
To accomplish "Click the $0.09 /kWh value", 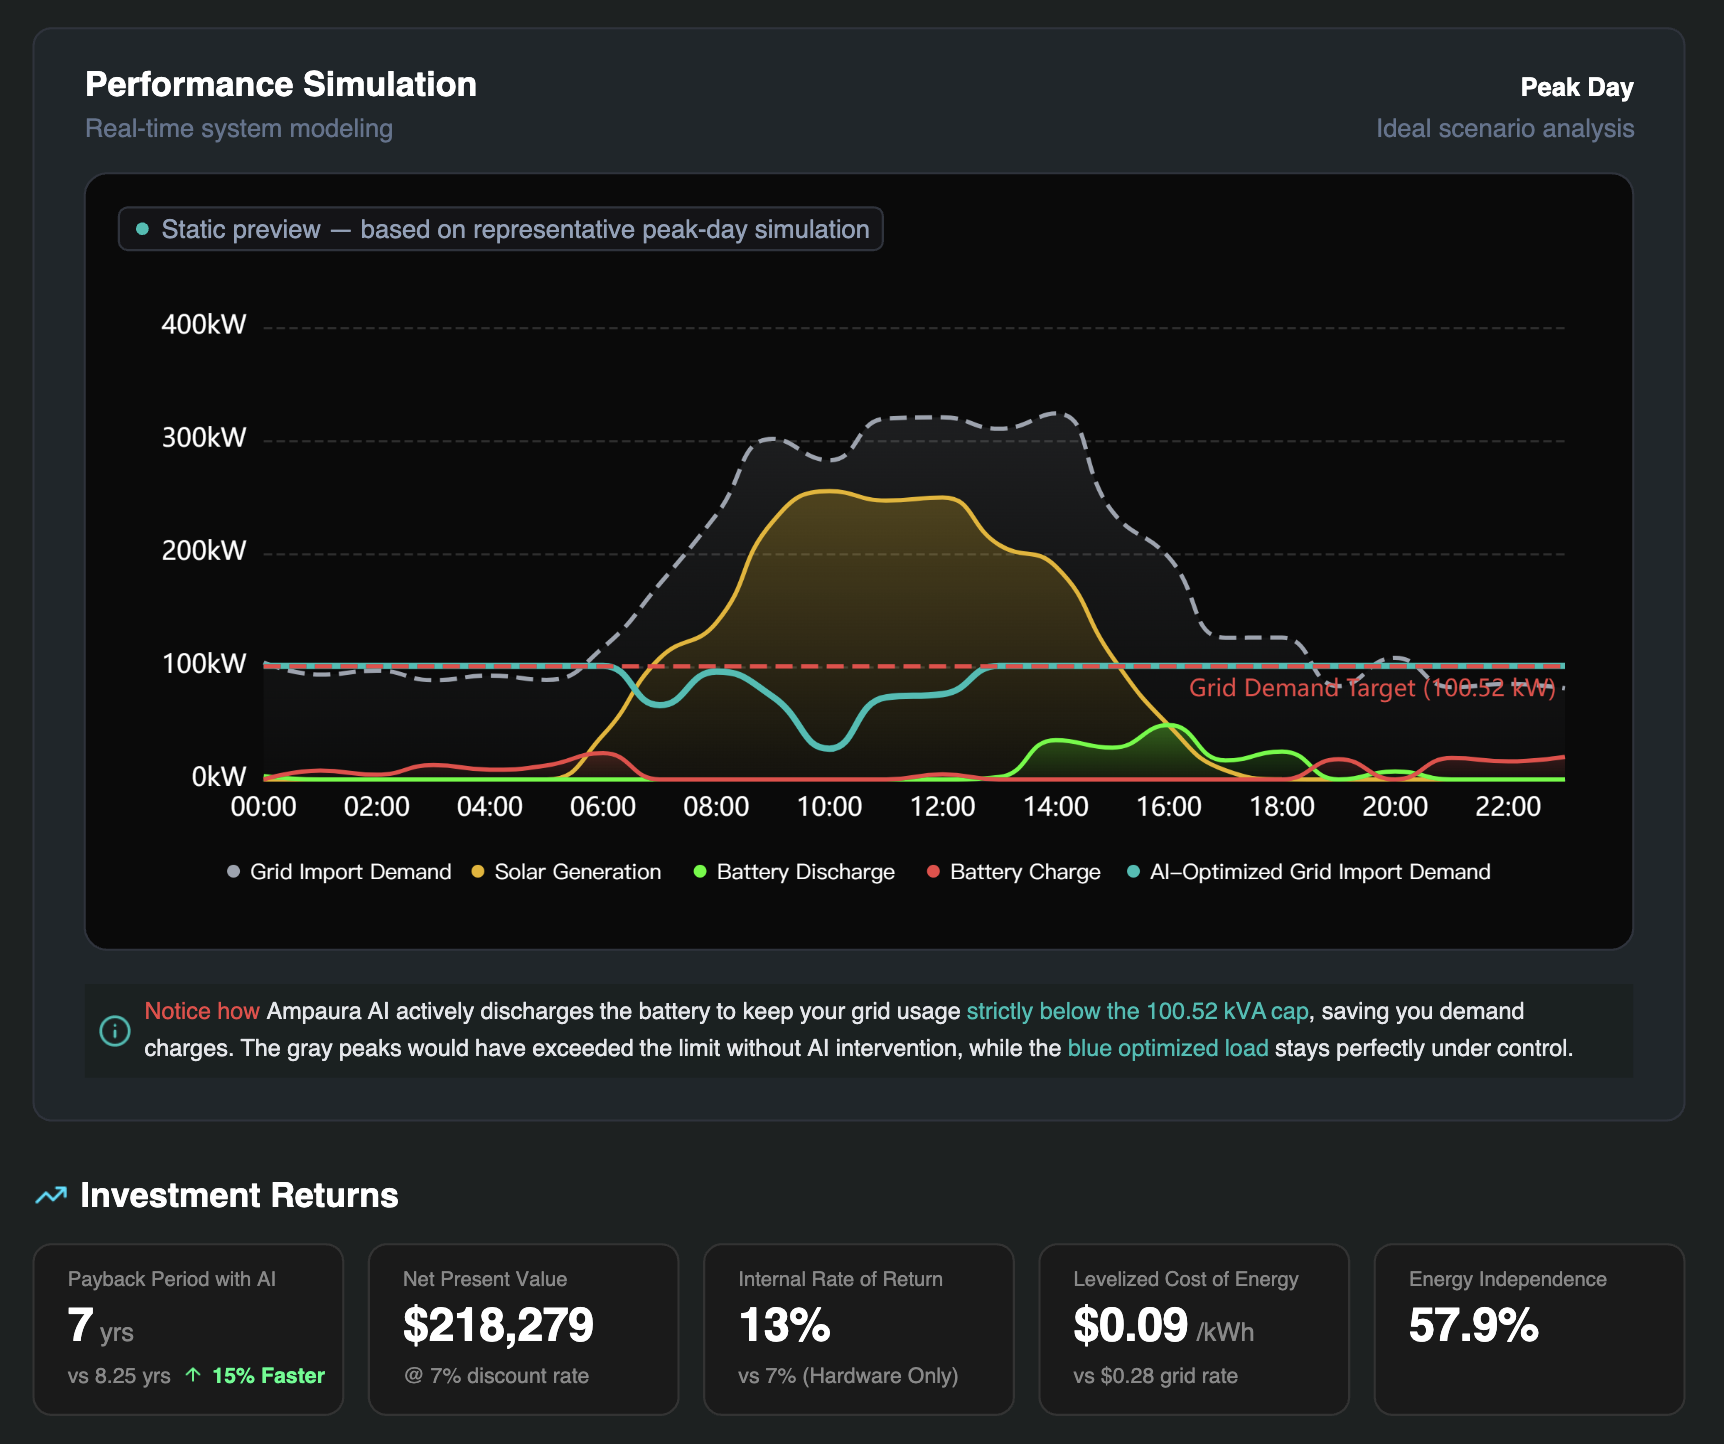I will pyautogui.click(x=1164, y=1326).
